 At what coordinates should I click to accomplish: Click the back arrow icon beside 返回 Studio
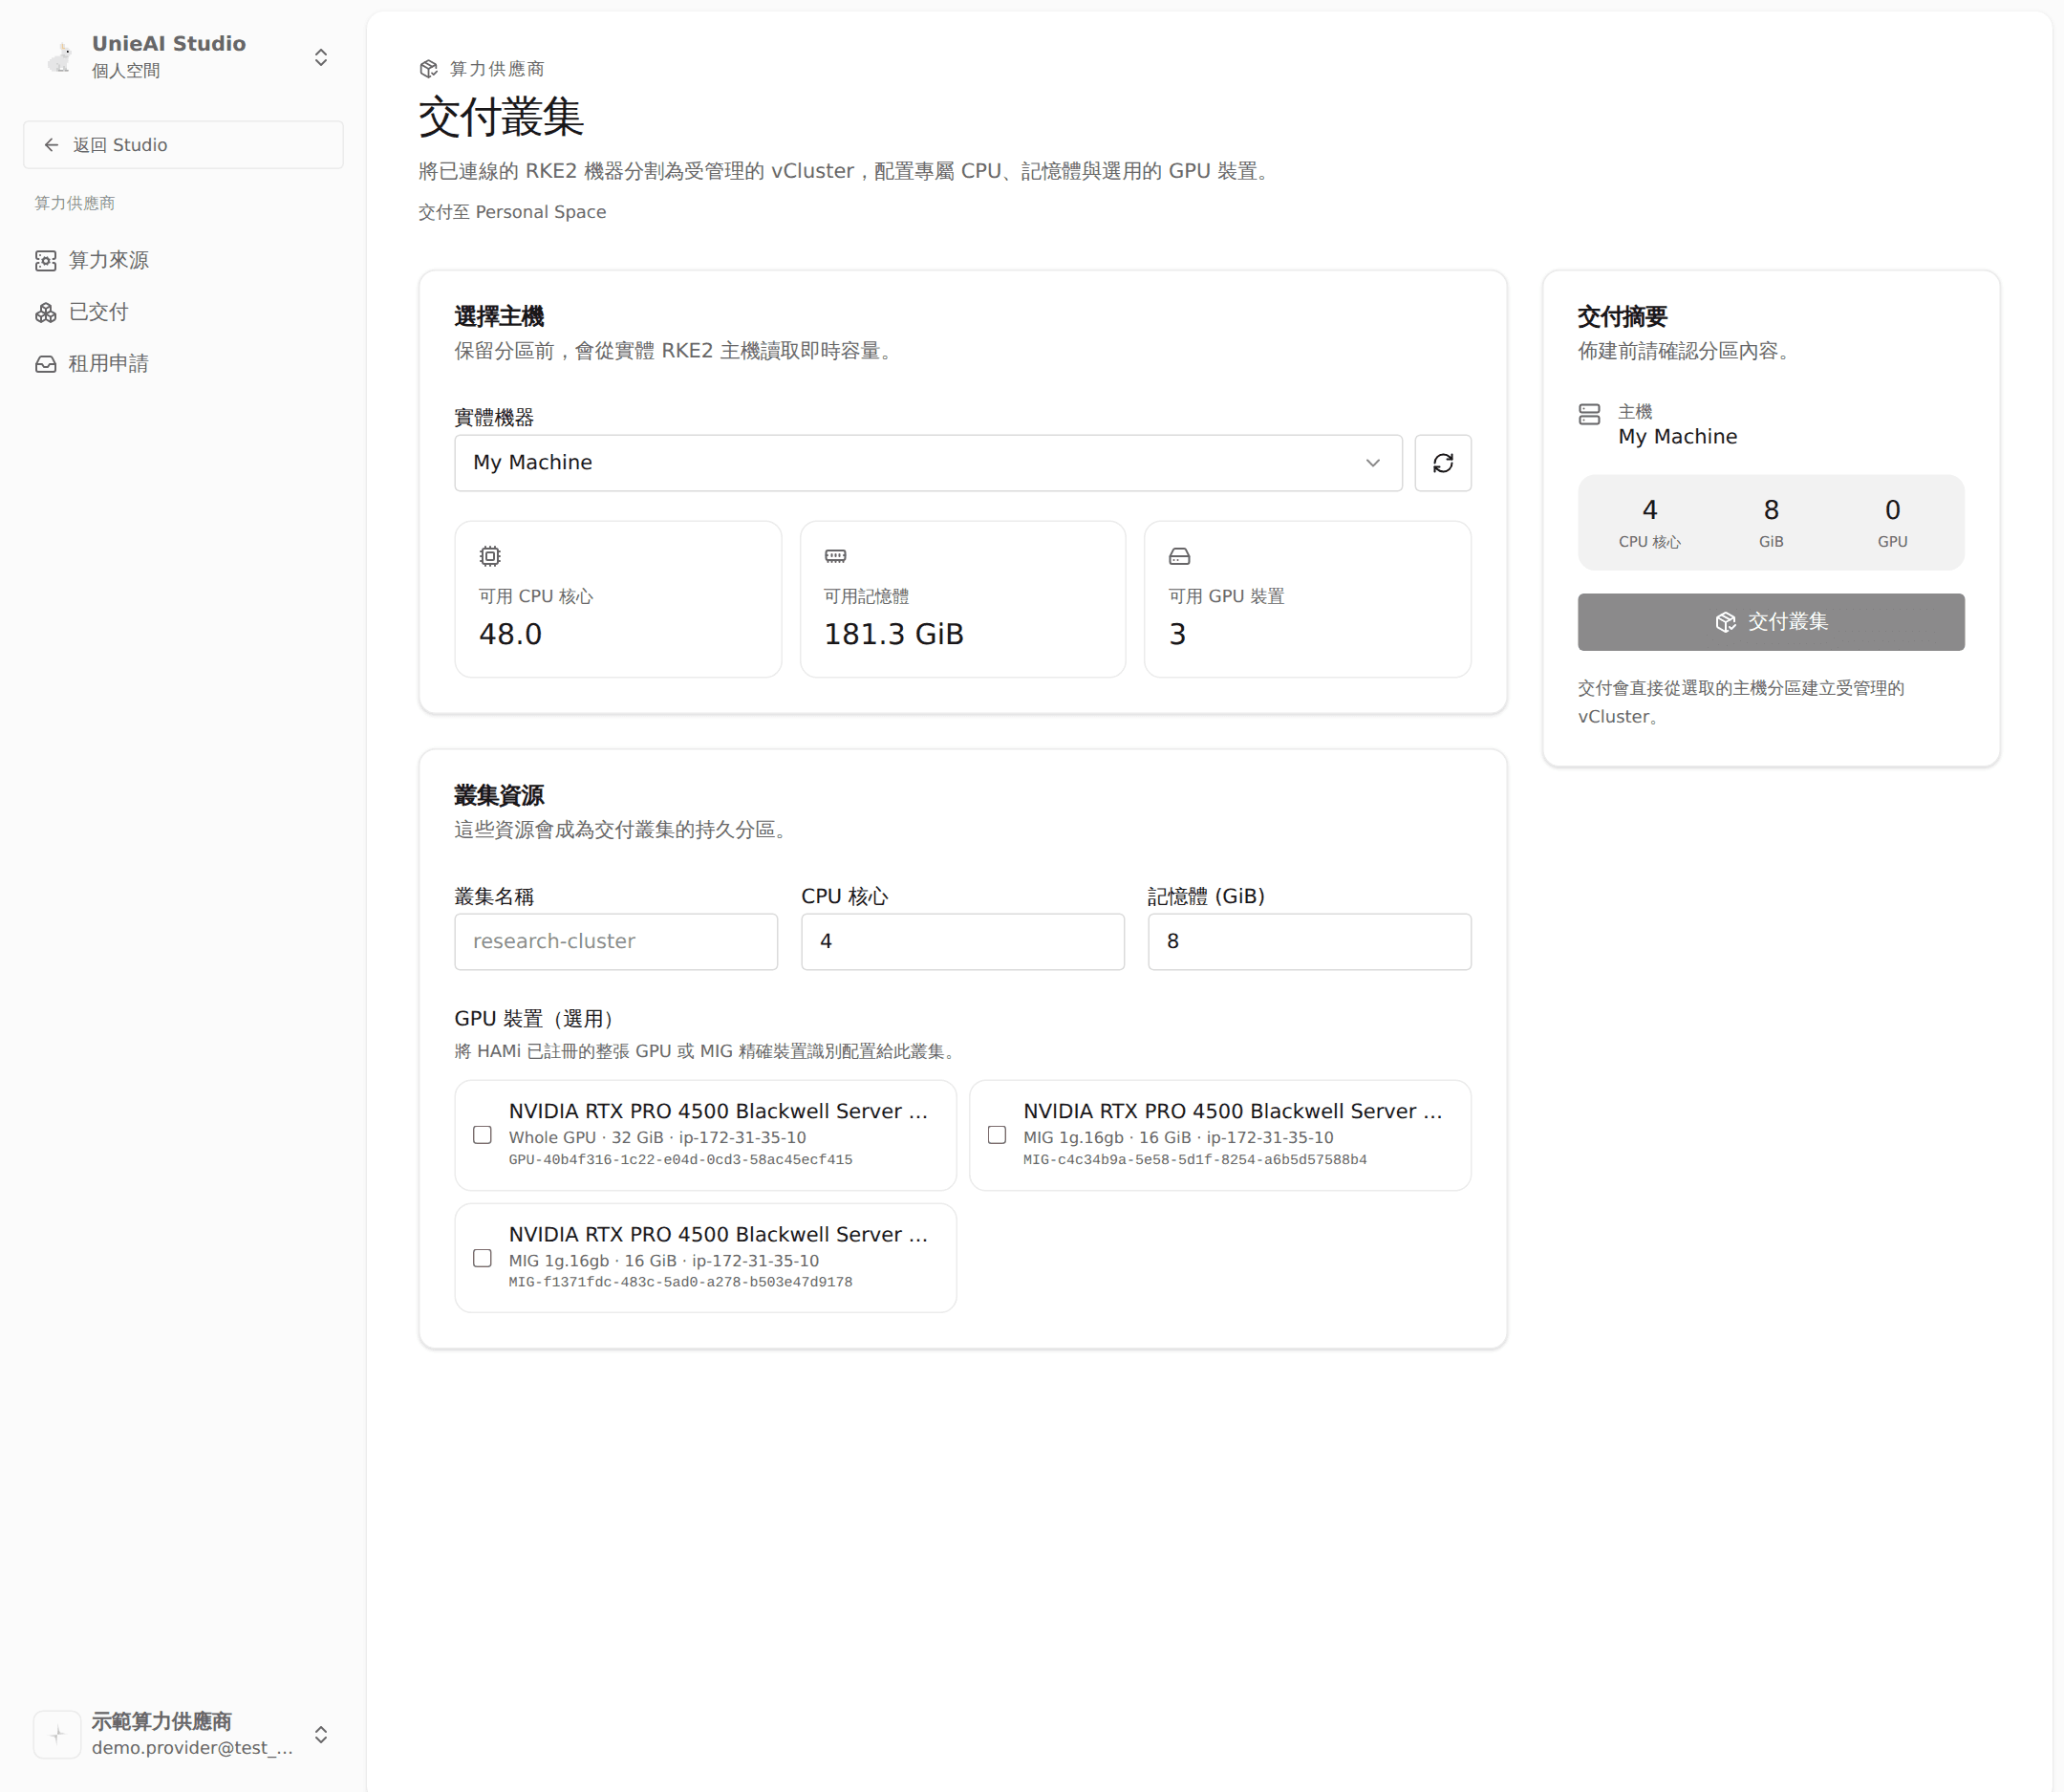(x=51, y=145)
